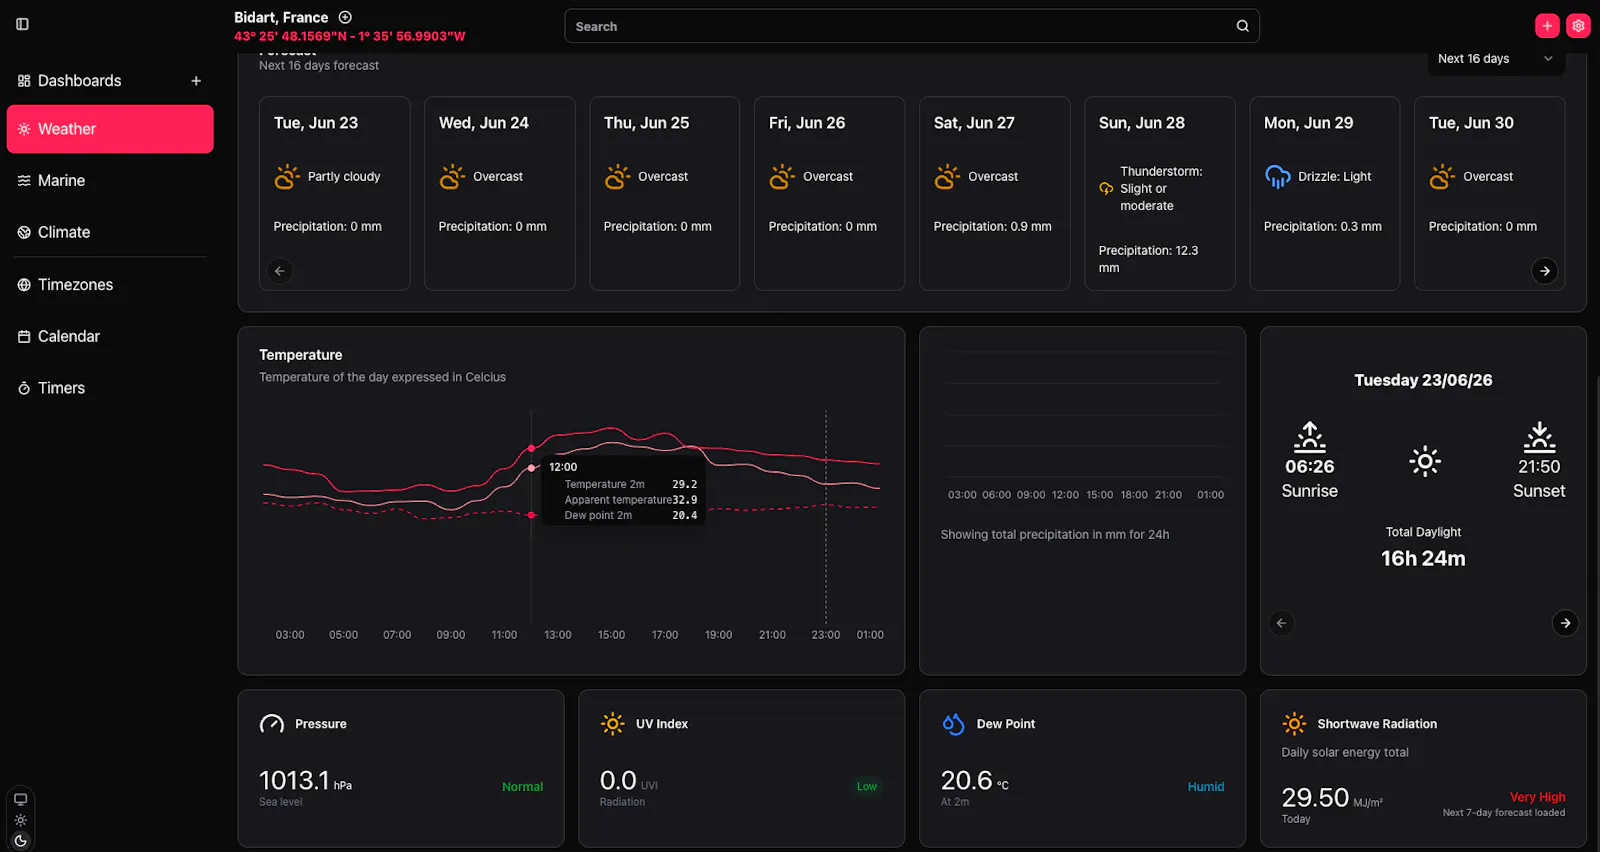Click the thunderstorm icon on Sun, Jun 28

(1106, 189)
